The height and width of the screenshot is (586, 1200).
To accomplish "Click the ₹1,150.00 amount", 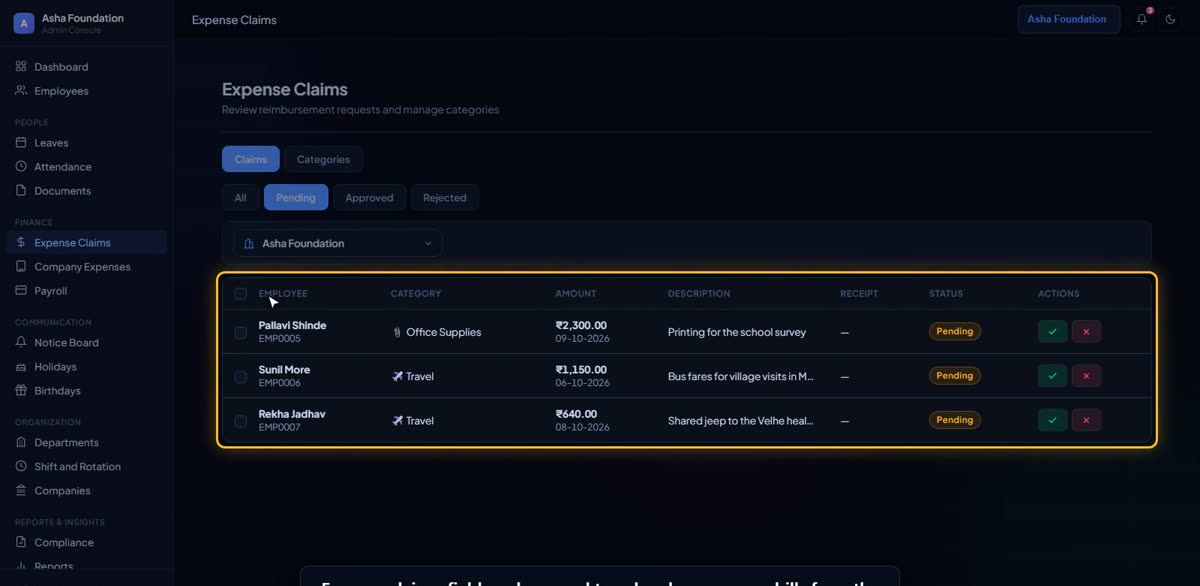I will pyautogui.click(x=581, y=370).
